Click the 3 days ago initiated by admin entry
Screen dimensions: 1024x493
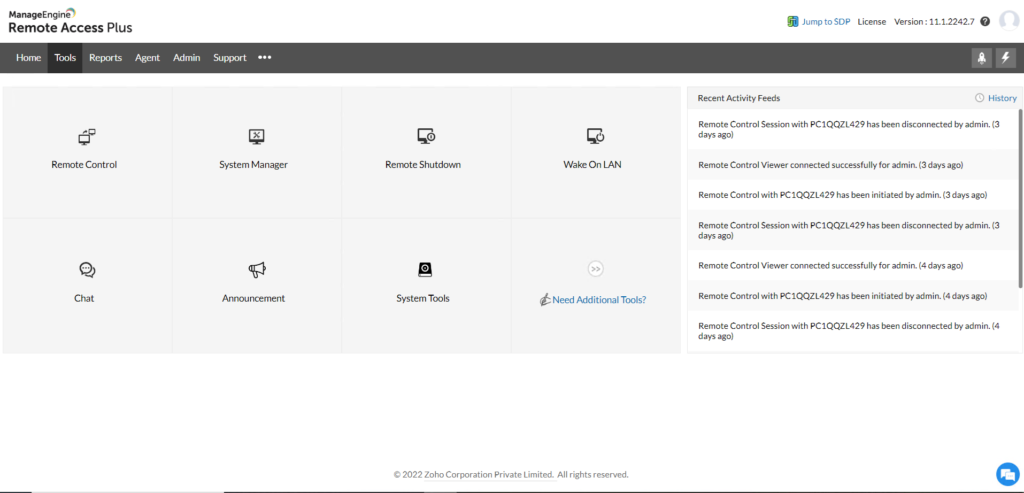click(x=854, y=195)
